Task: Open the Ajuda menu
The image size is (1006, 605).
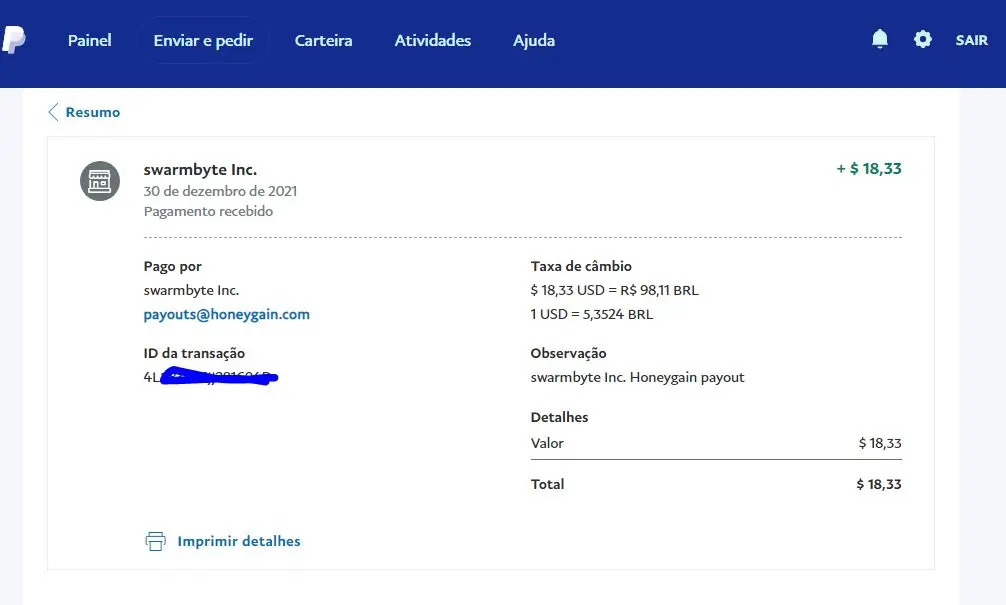Action: click(534, 40)
